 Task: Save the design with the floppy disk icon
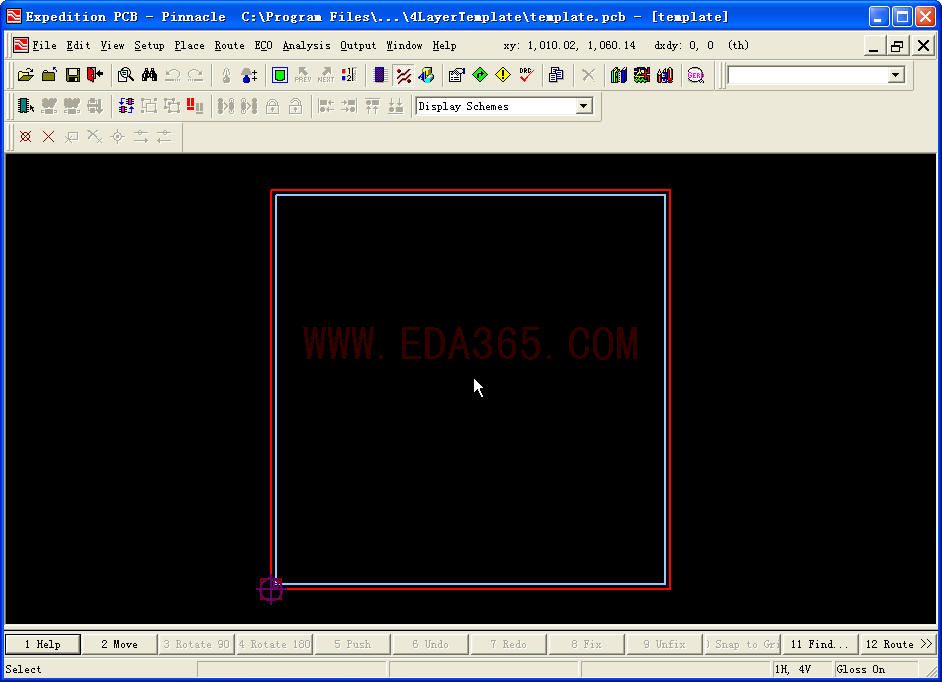(73, 75)
